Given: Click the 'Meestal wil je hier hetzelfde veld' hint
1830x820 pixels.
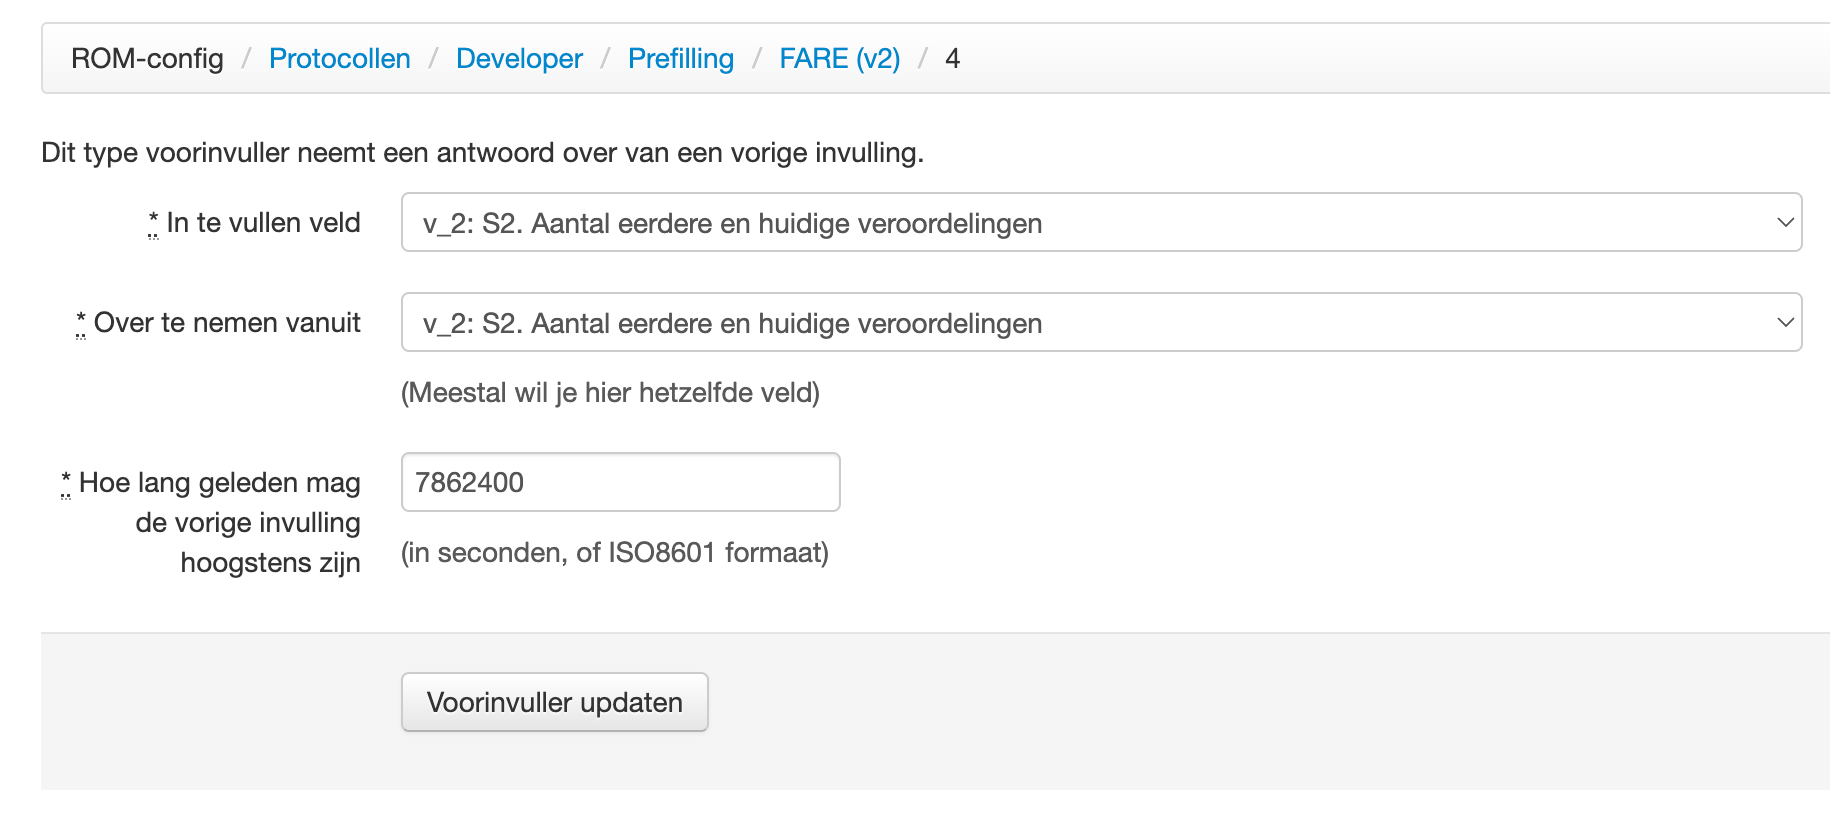Looking at the screenshot, I should 610,393.
